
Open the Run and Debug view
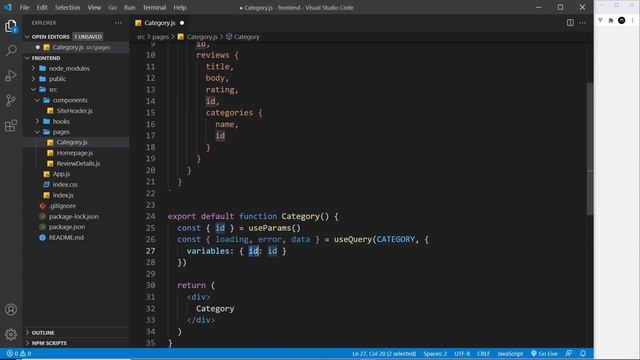(x=11, y=76)
